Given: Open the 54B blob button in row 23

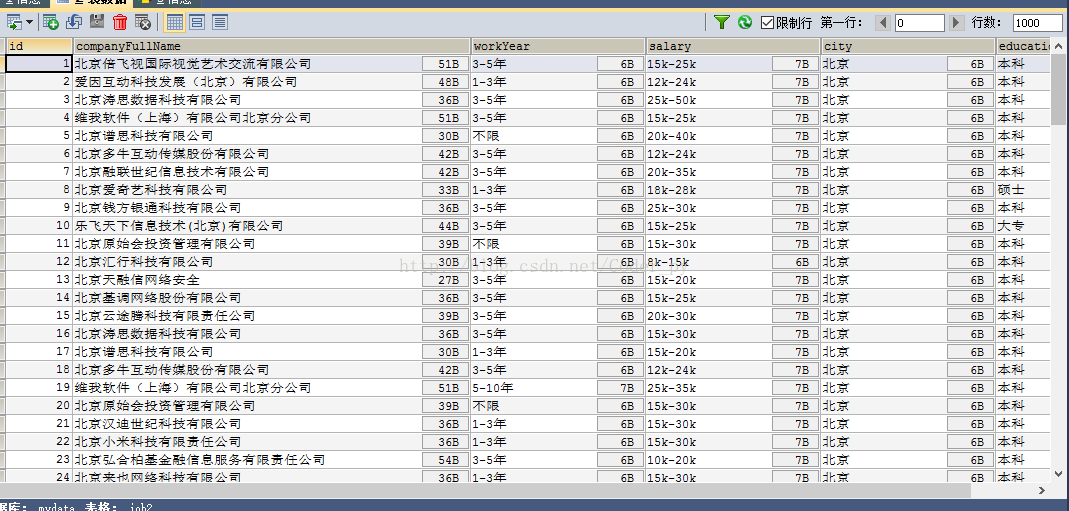Looking at the screenshot, I should point(445,460).
